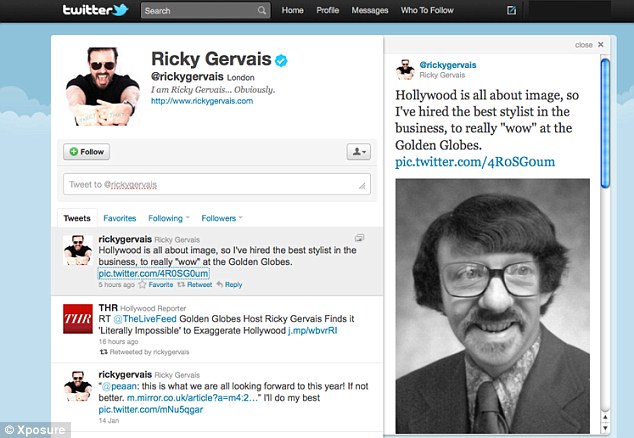Click the search magnifier icon

pos(262,11)
